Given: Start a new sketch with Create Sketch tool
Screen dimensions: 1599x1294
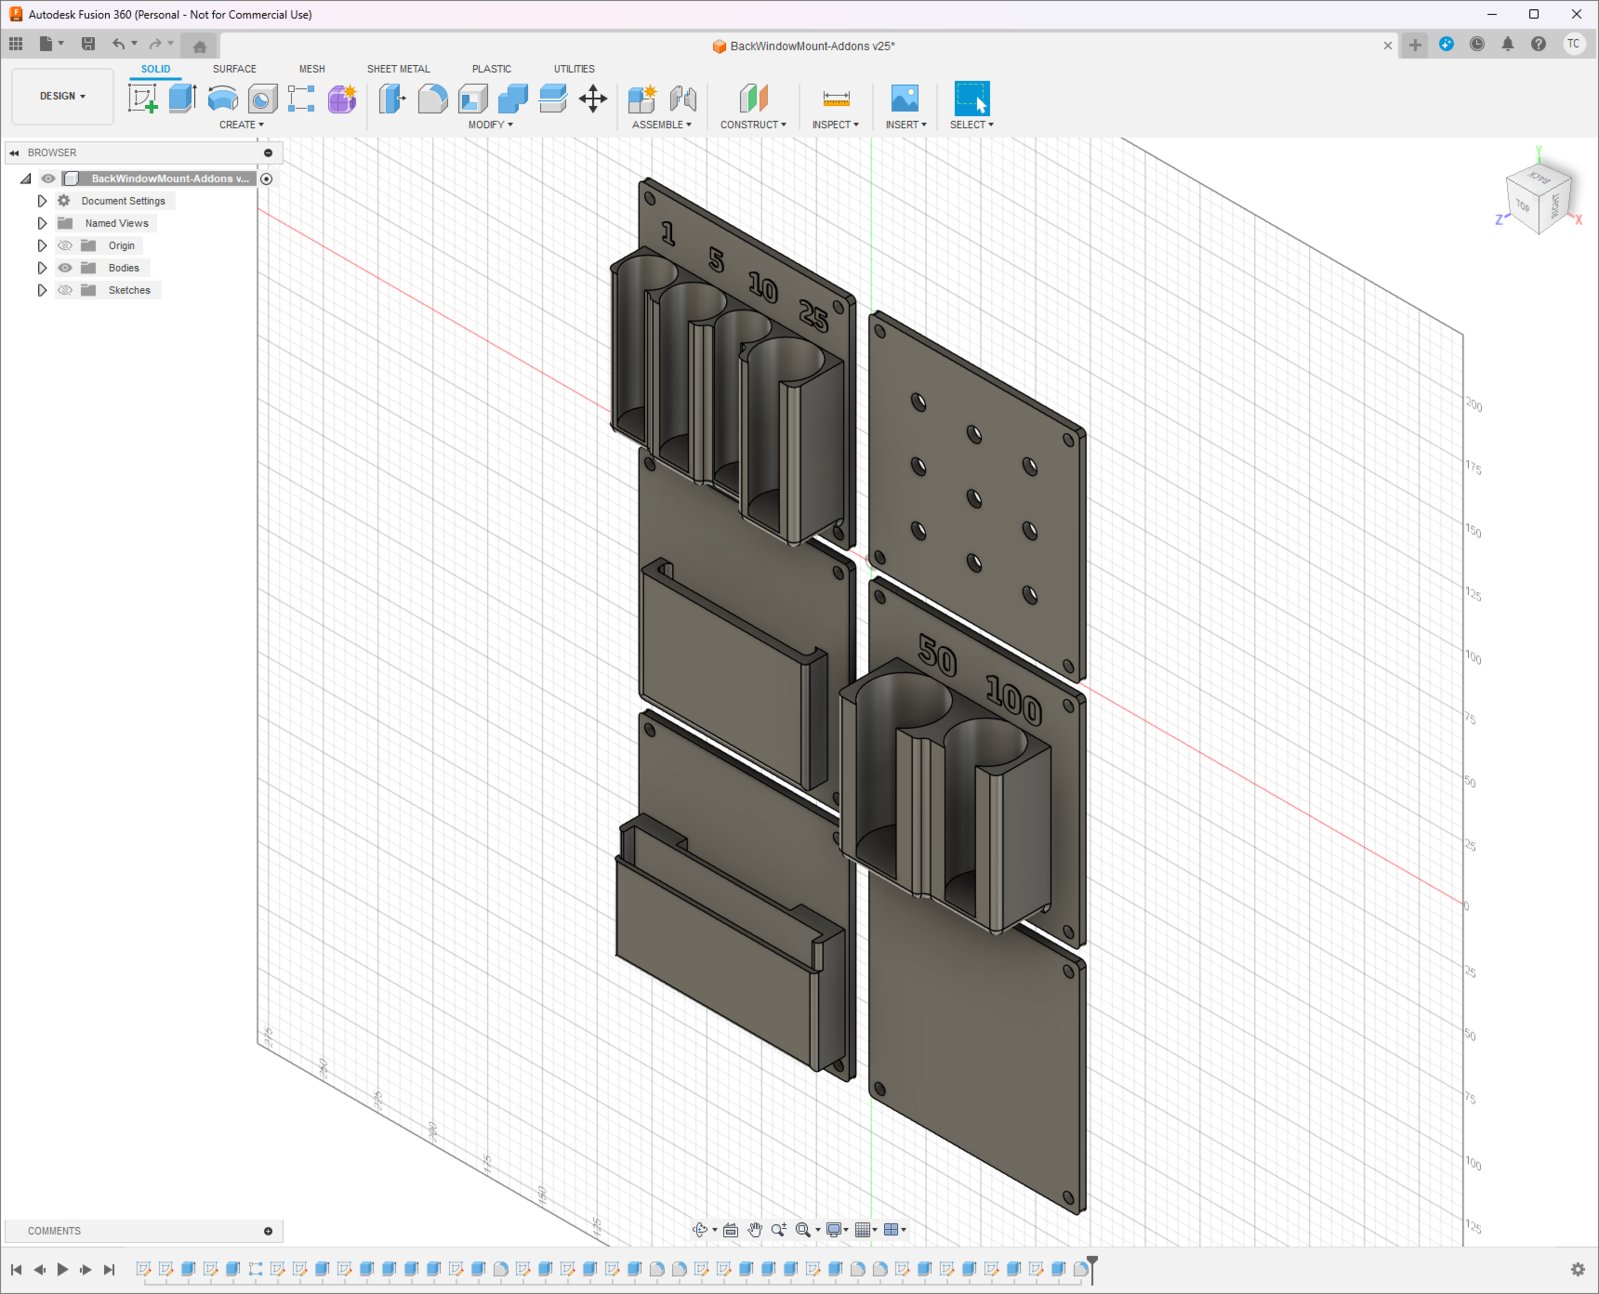Looking at the screenshot, I should (x=143, y=98).
